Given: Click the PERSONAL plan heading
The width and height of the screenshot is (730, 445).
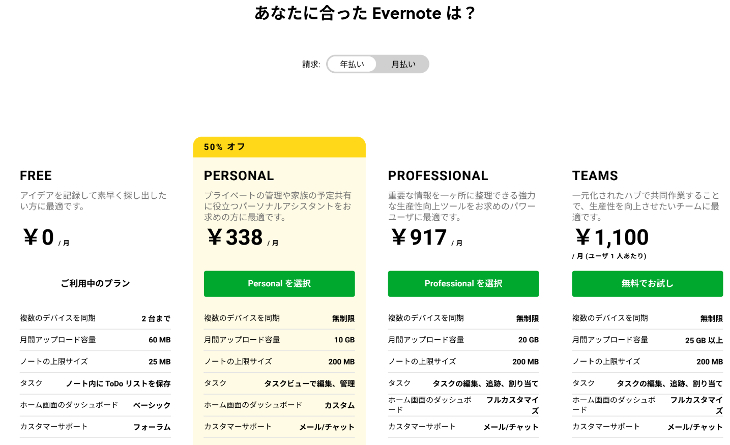Looking at the screenshot, I should tap(239, 175).
